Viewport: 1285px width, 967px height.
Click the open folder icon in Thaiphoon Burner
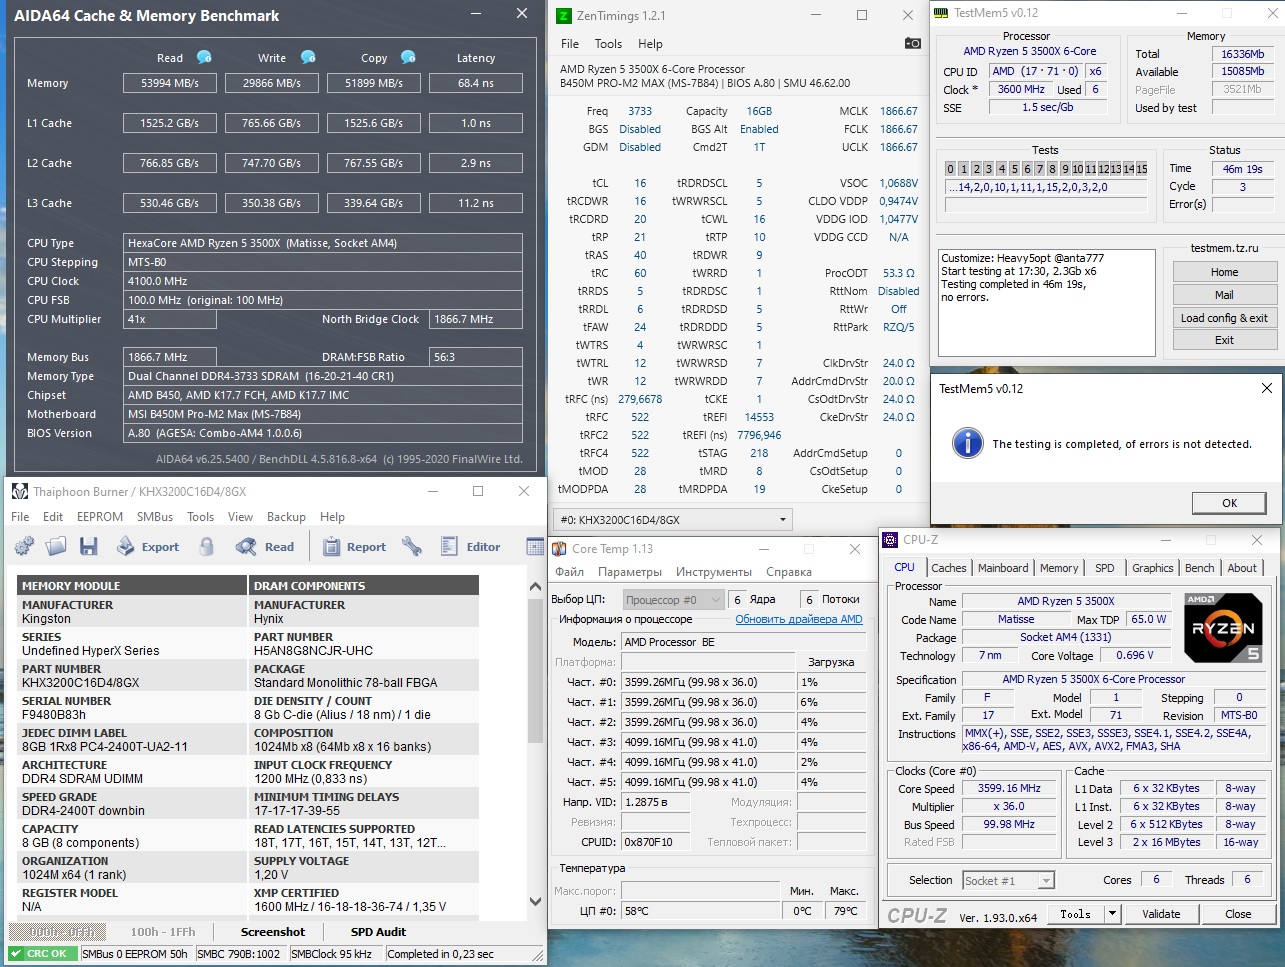(x=56, y=546)
